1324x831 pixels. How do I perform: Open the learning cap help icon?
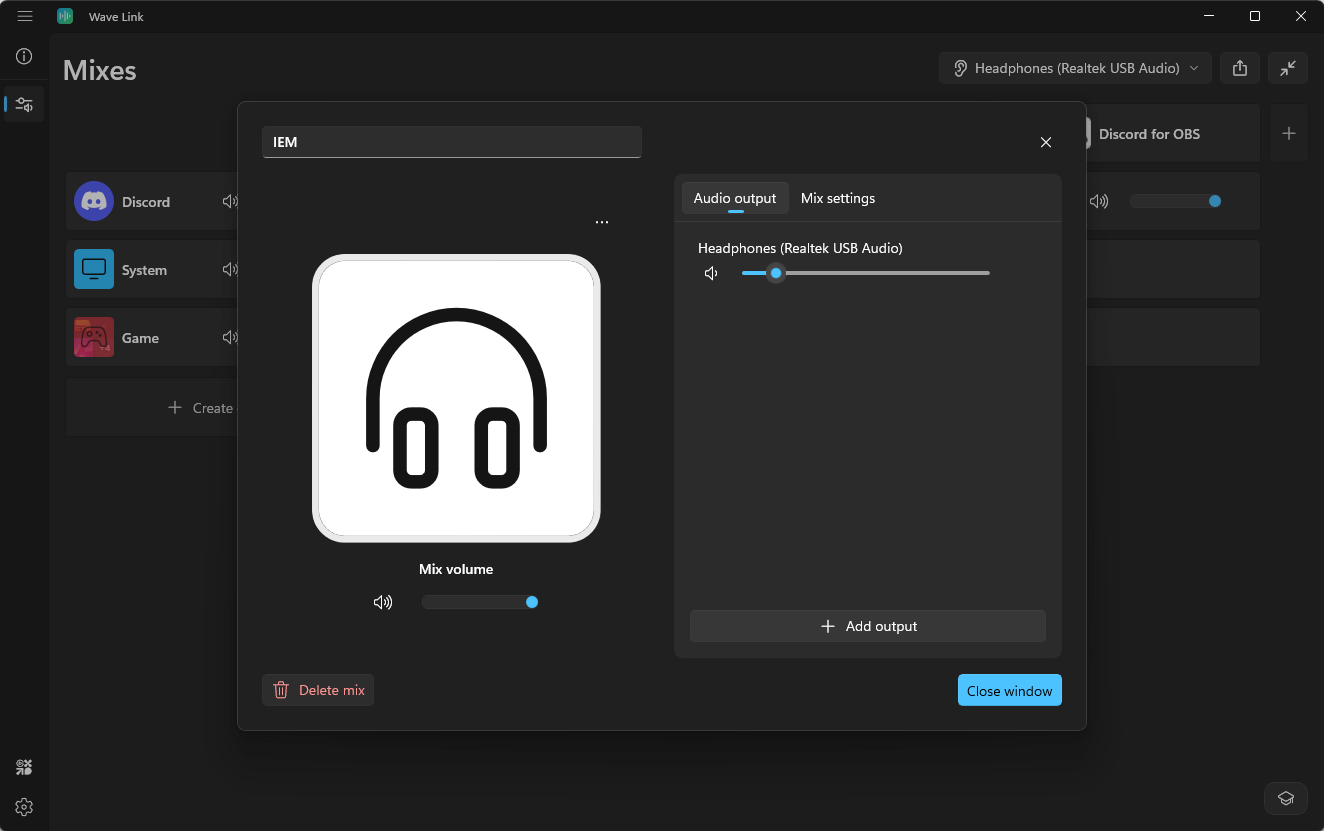(x=1286, y=798)
